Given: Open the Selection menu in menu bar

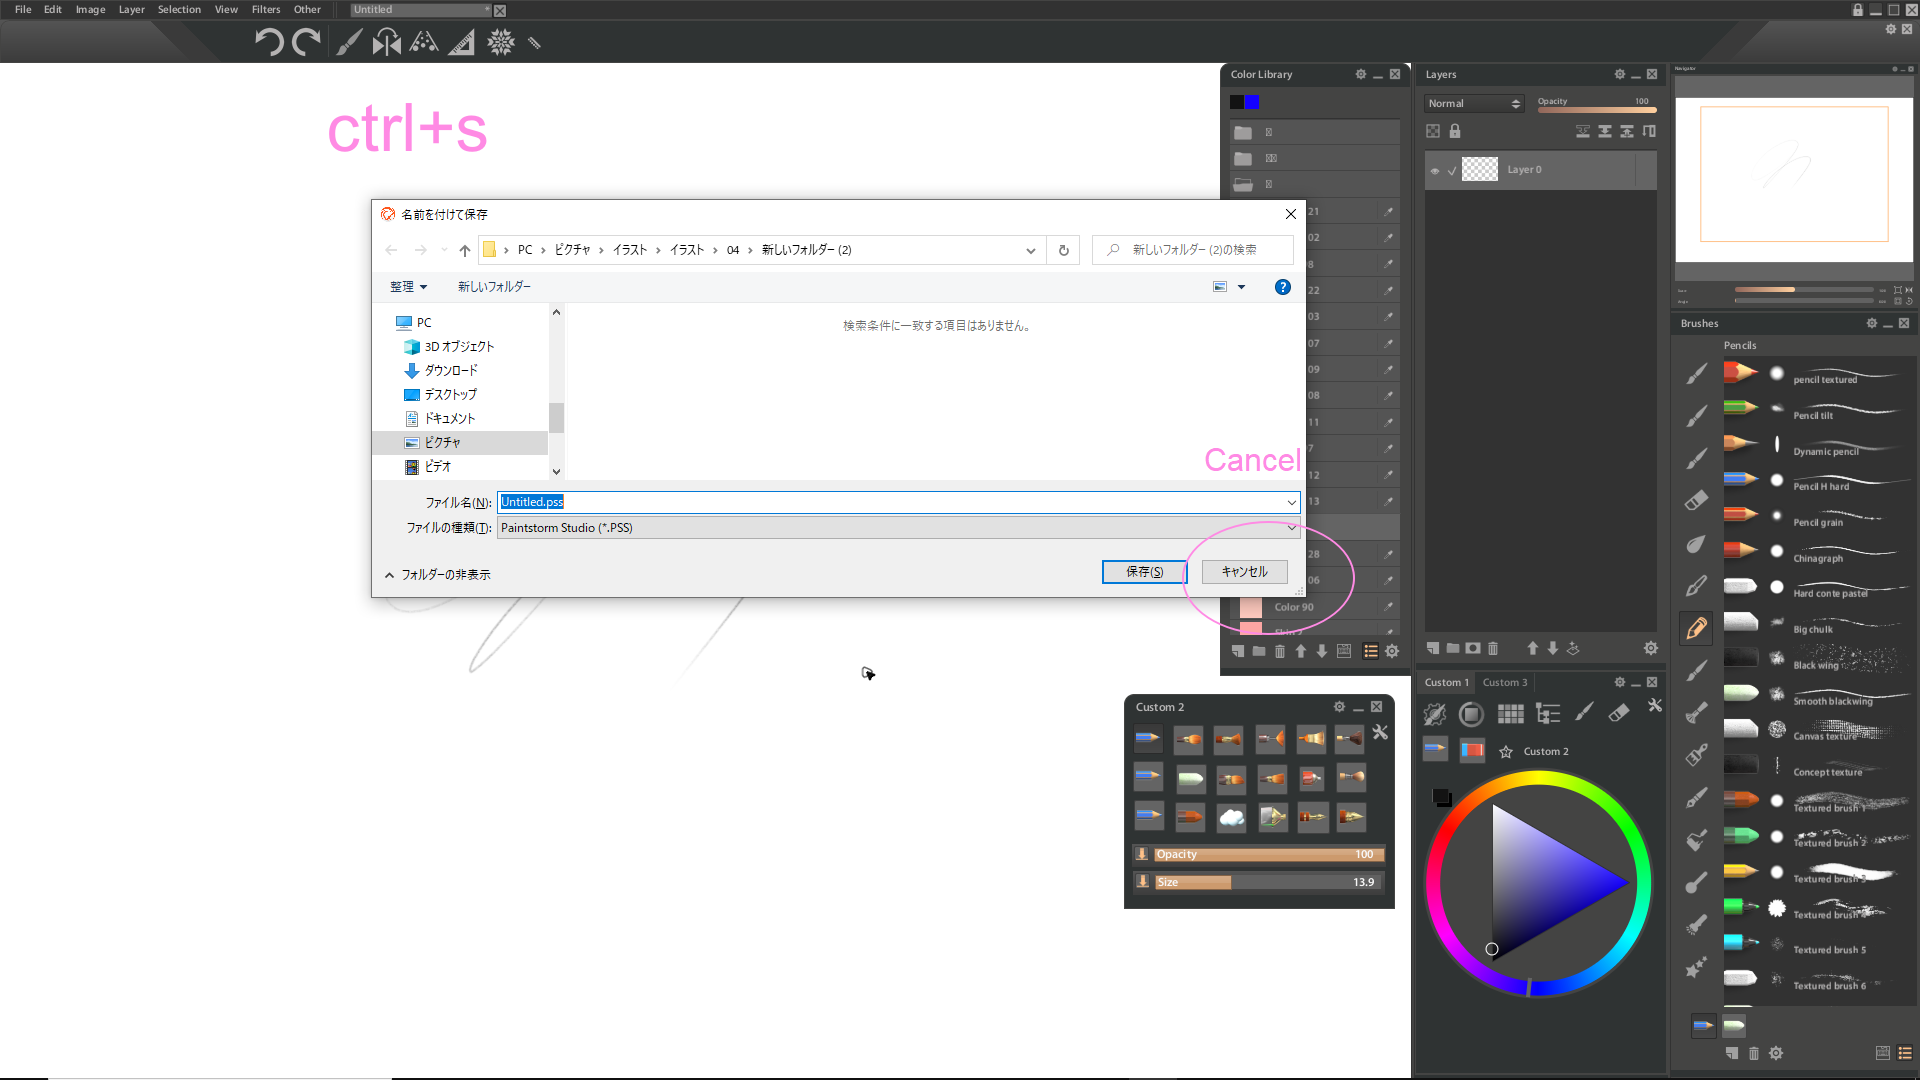Looking at the screenshot, I should pos(178,9).
